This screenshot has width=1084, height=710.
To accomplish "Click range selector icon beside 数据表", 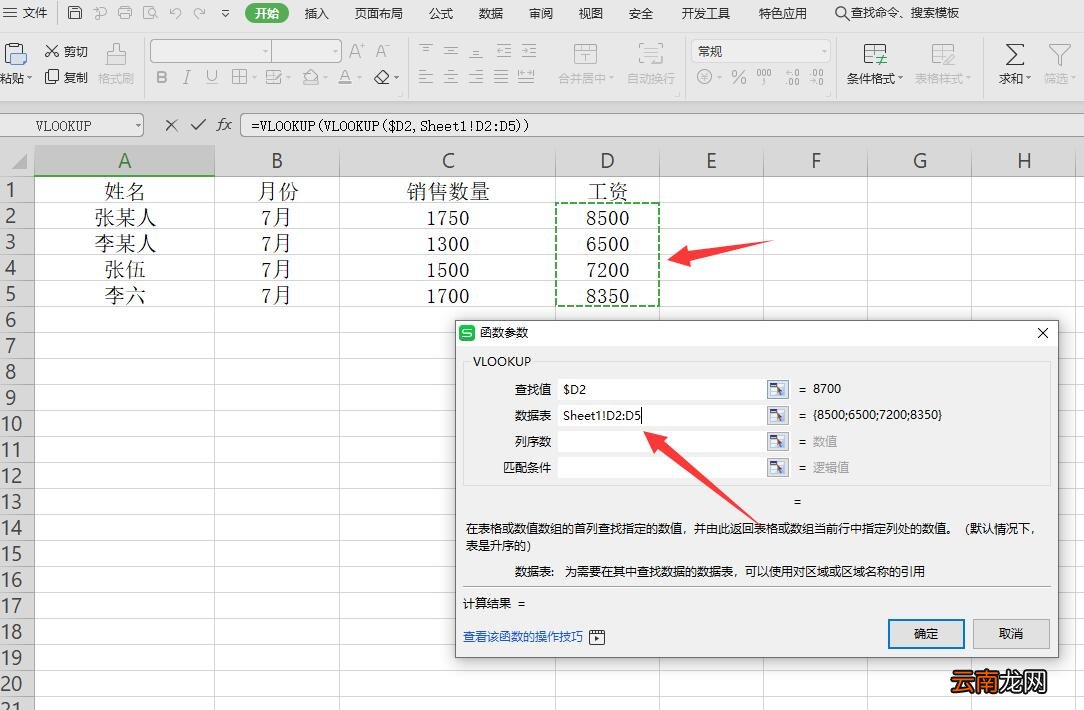I will tap(778, 415).
